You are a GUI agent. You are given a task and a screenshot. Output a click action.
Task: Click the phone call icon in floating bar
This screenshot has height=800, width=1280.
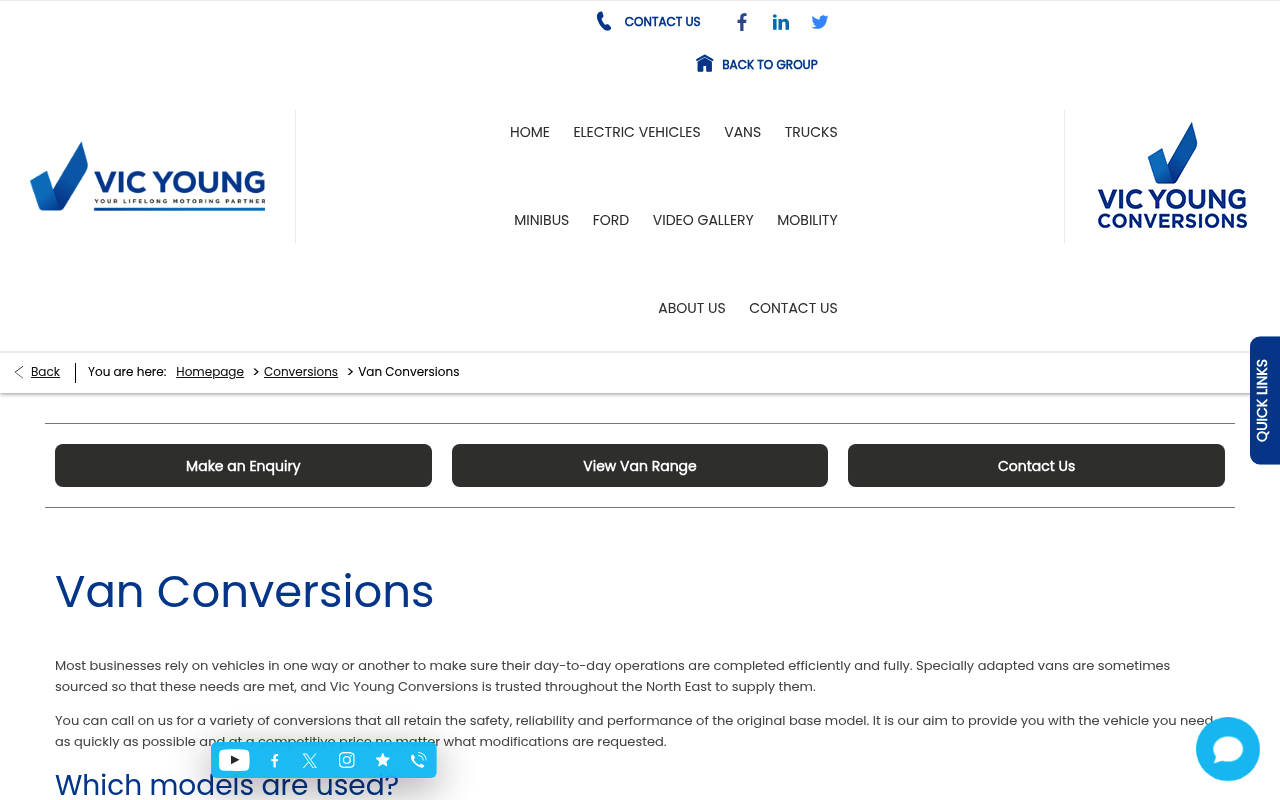tap(419, 760)
